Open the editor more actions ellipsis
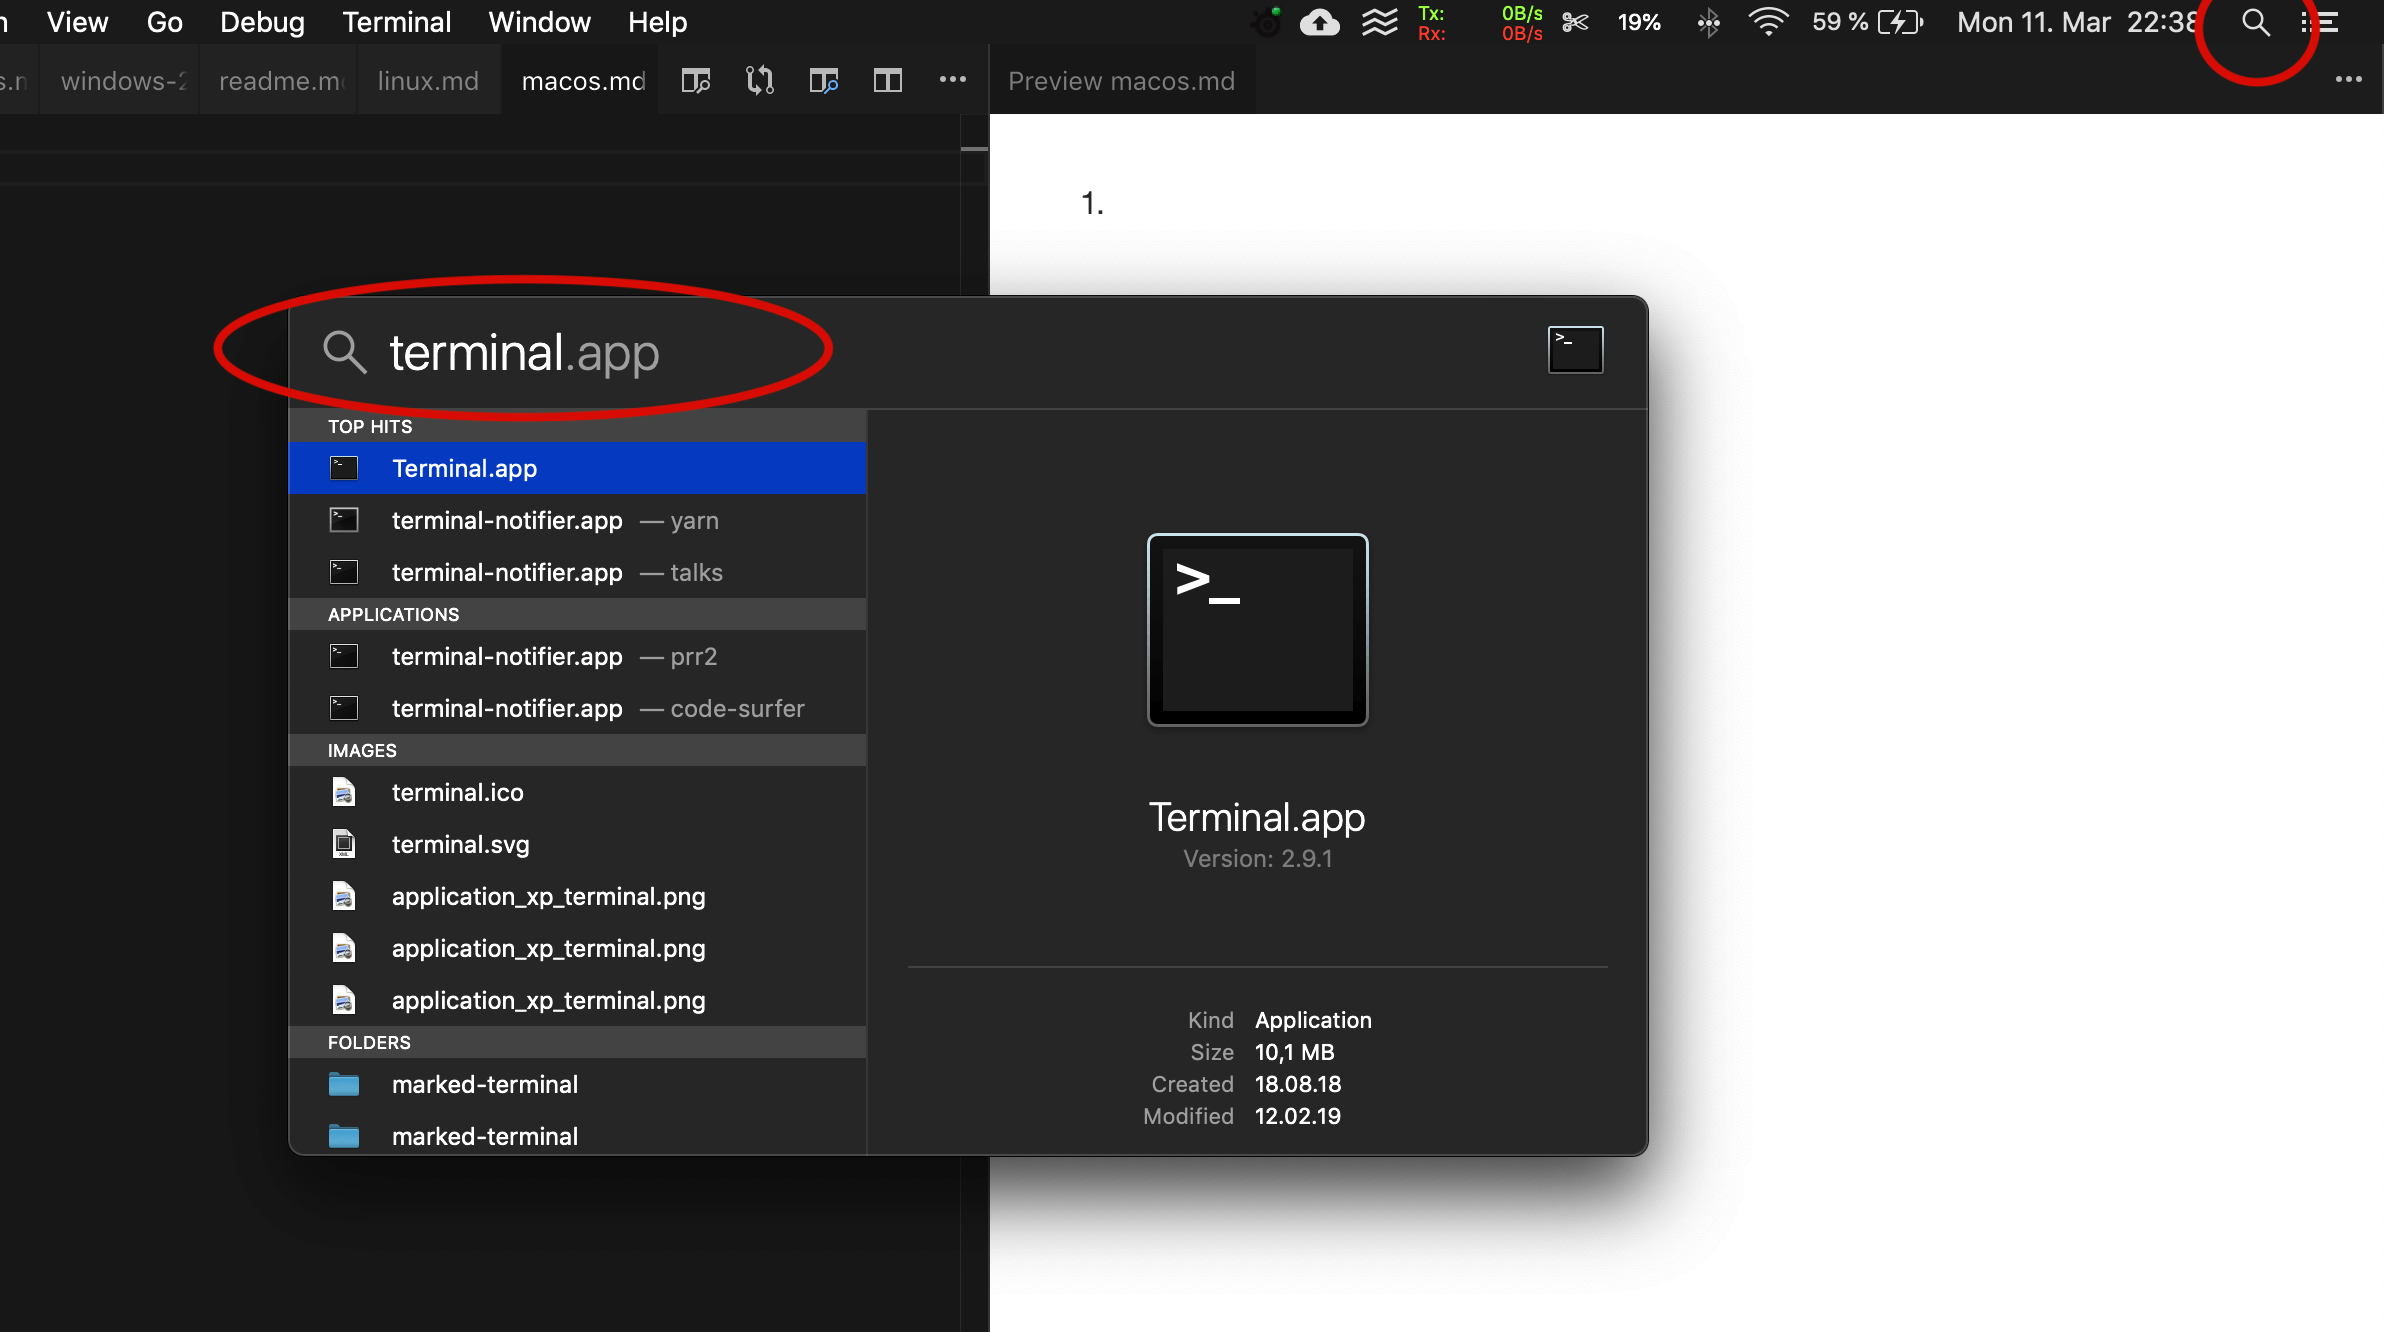 [x=952, y=79]
